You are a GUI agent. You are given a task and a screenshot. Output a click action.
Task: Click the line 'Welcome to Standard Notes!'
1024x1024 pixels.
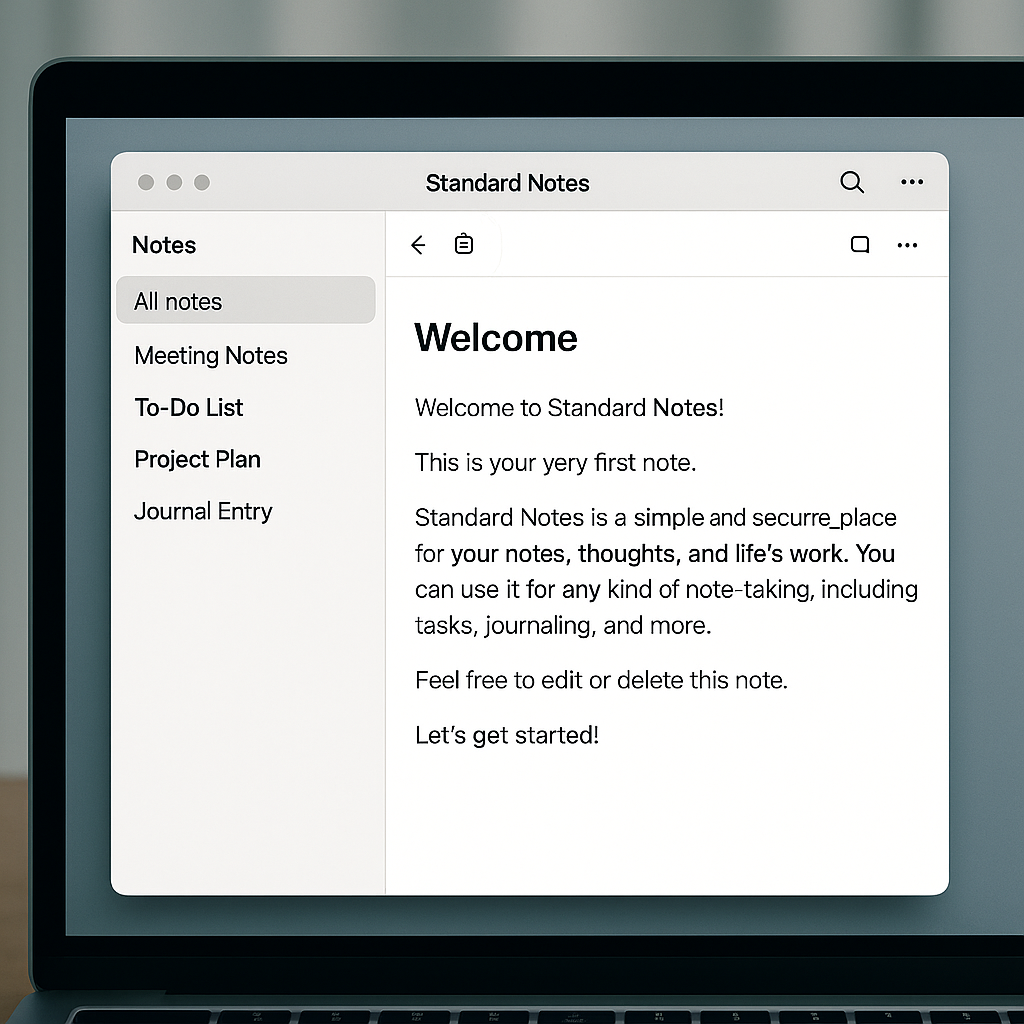pos(569,408)
